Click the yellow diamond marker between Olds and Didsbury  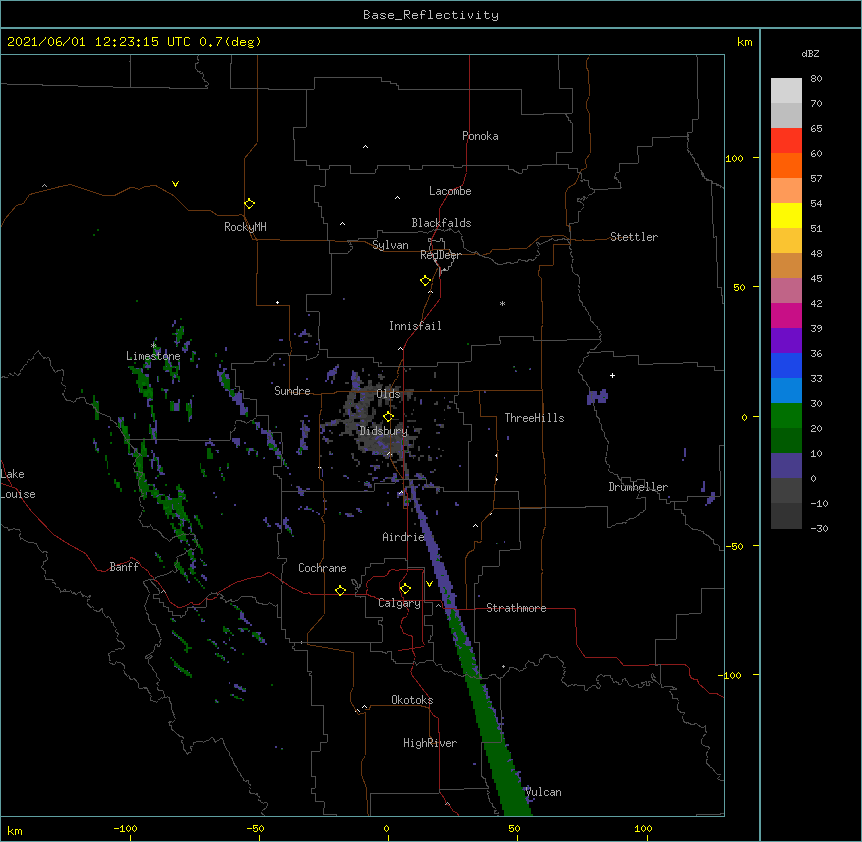(x=388, y=416)
